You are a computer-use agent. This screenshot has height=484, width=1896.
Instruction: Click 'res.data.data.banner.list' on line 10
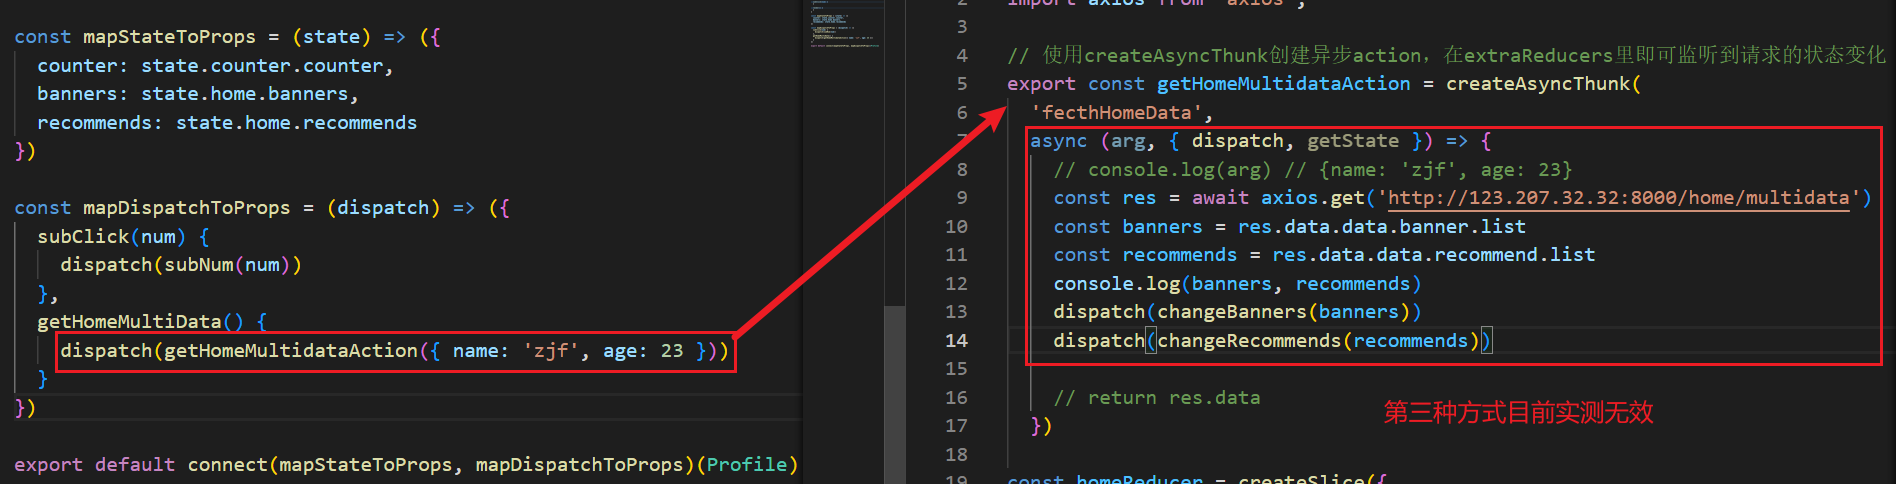point(1381,227)
